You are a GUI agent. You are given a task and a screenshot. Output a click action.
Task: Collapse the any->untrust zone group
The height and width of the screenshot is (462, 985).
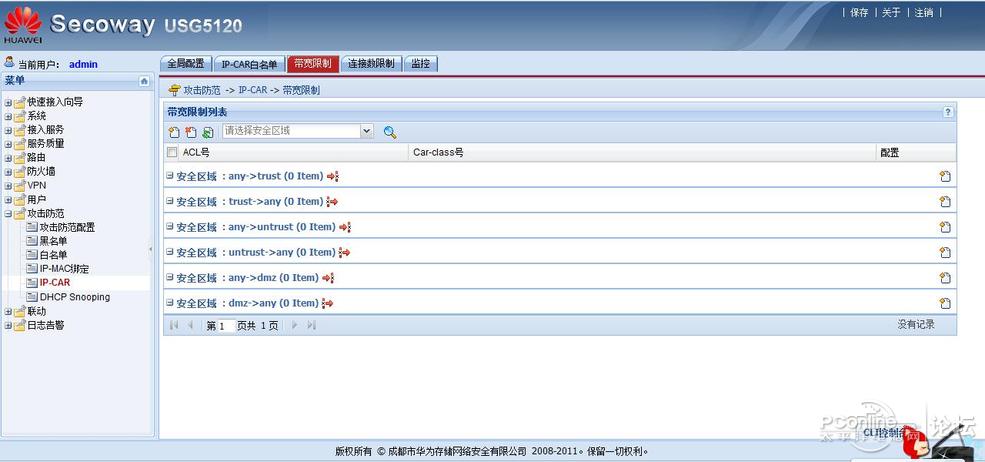170,226
